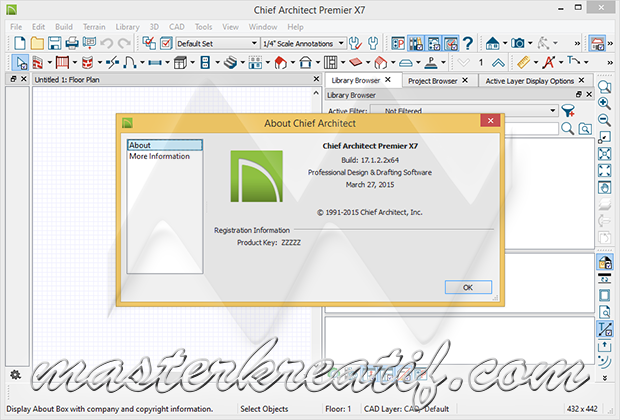Open the File menu
The width and height of the screenshot is (620, 420).
(x=16, y=27)
